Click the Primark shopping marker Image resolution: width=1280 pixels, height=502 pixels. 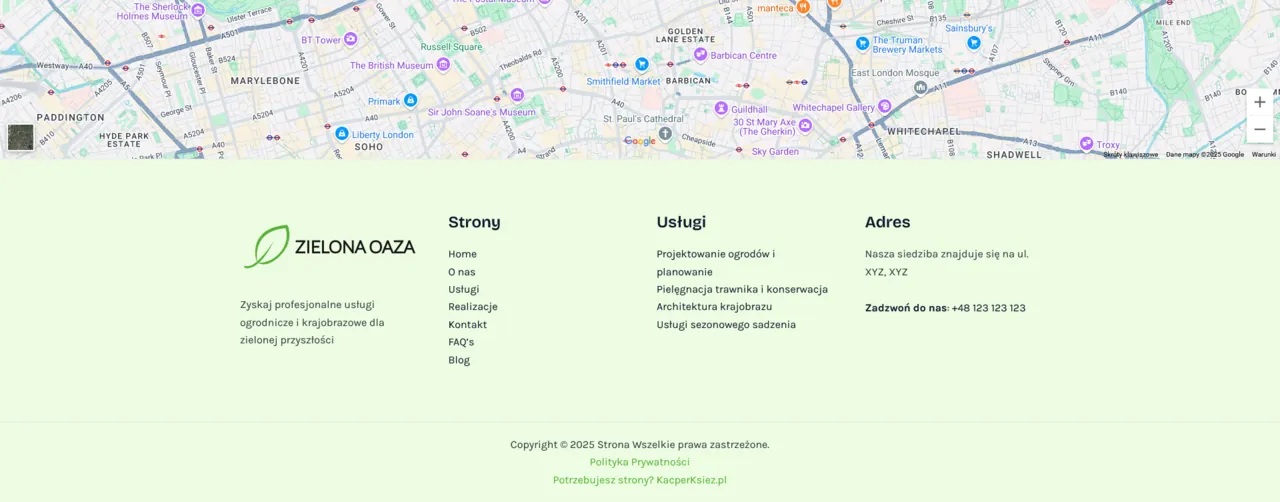pyautogui.click(x=410, y=101)
